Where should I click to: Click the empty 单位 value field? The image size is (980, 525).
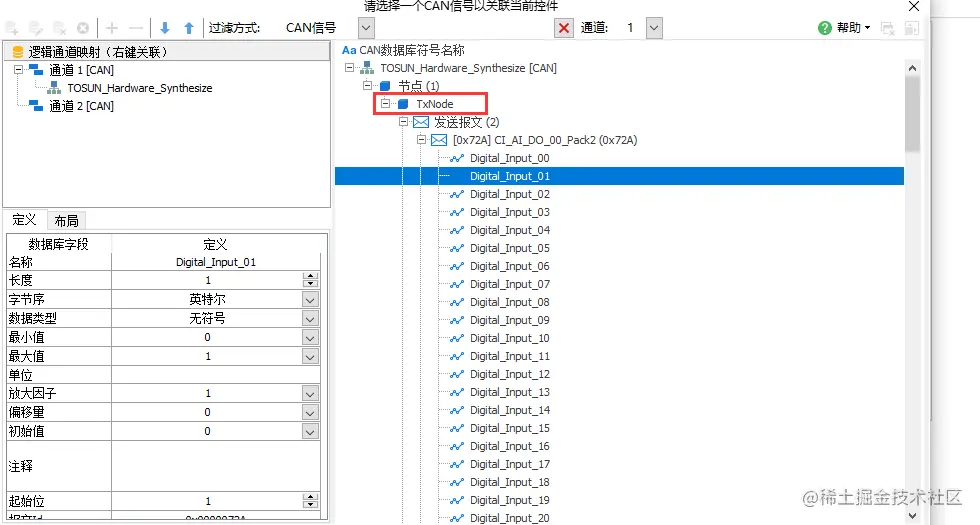point(216,374)
